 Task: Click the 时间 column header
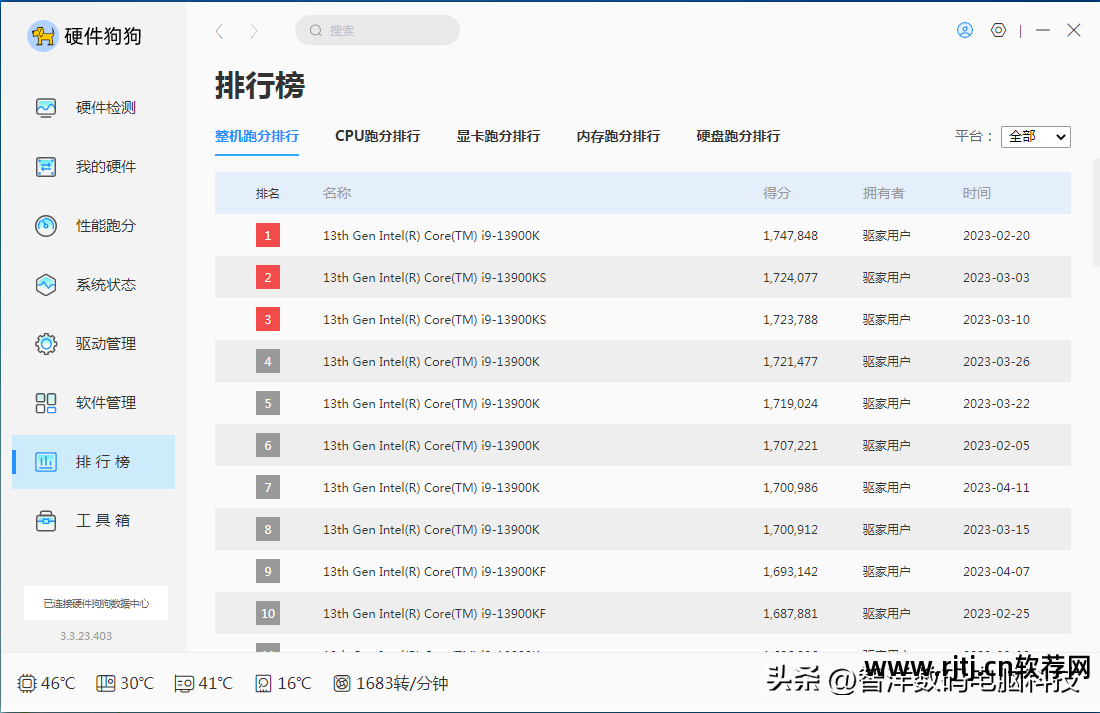coord(977,193)
